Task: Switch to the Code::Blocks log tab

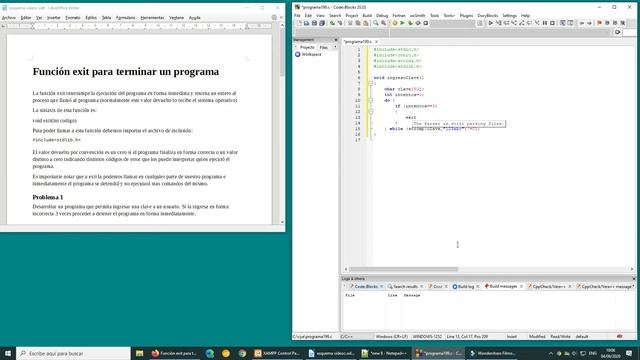Action: point(366,287)
